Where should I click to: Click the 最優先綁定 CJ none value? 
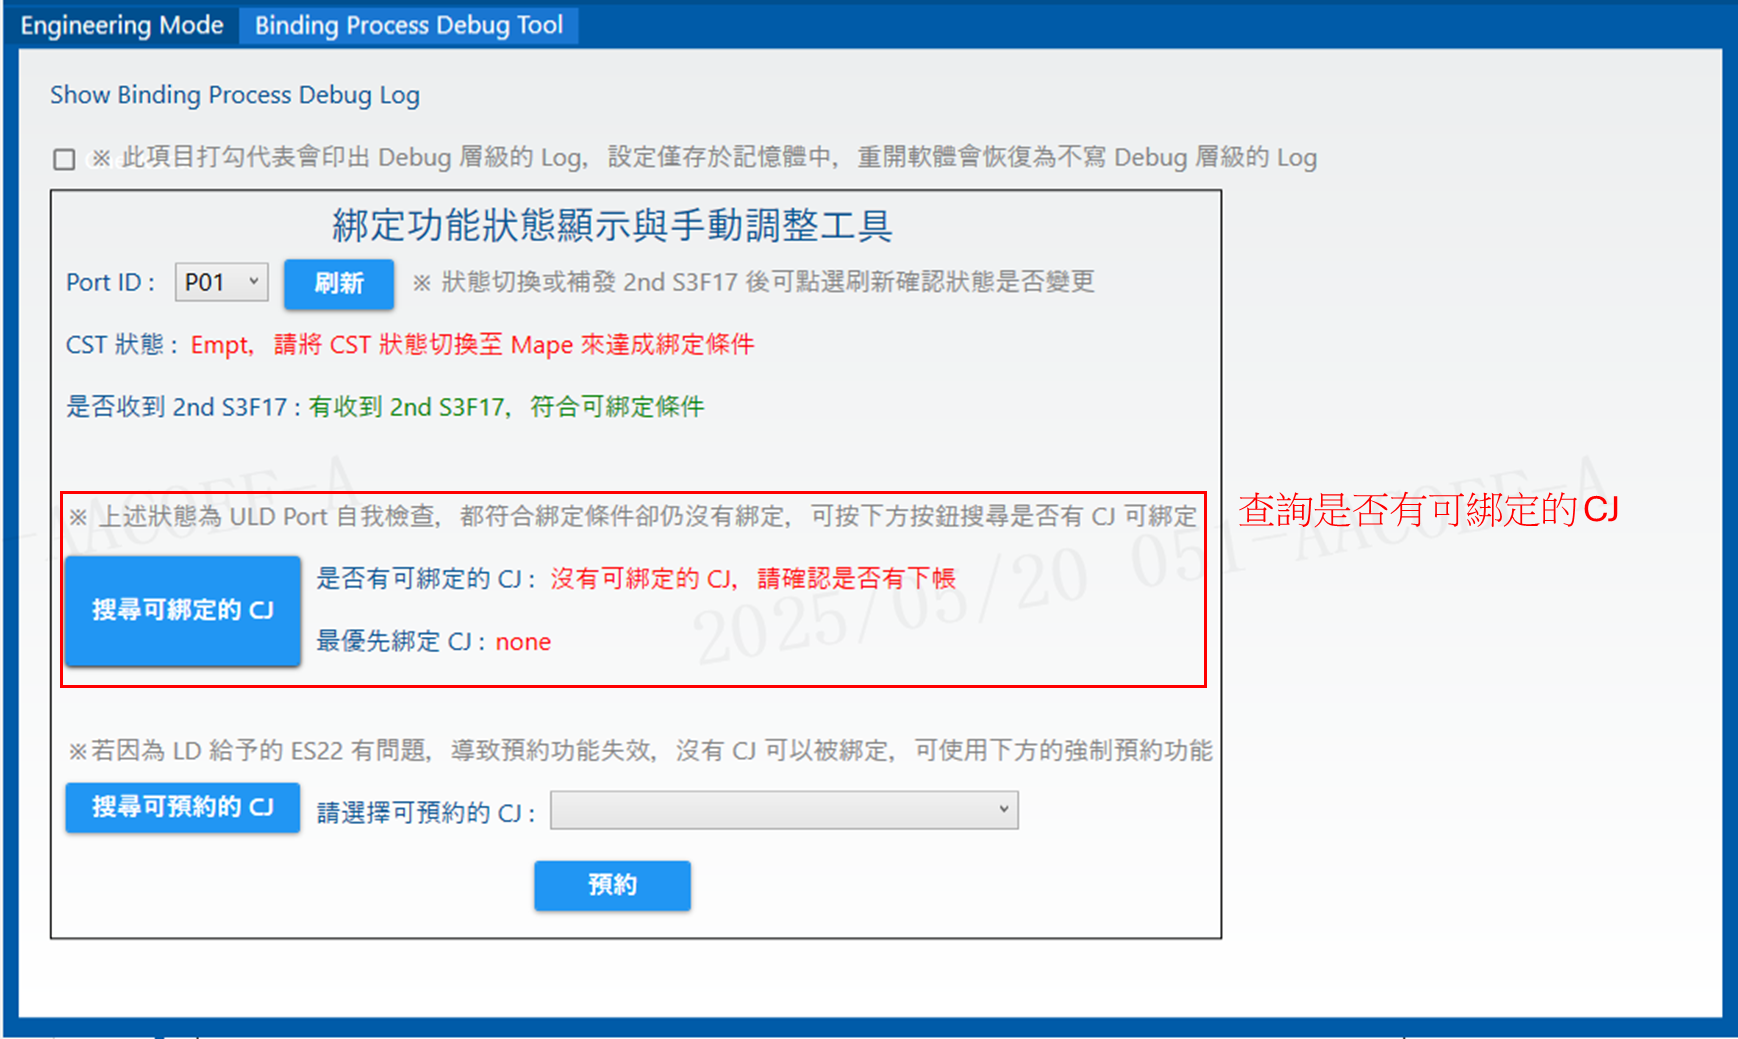click(523, 642)
